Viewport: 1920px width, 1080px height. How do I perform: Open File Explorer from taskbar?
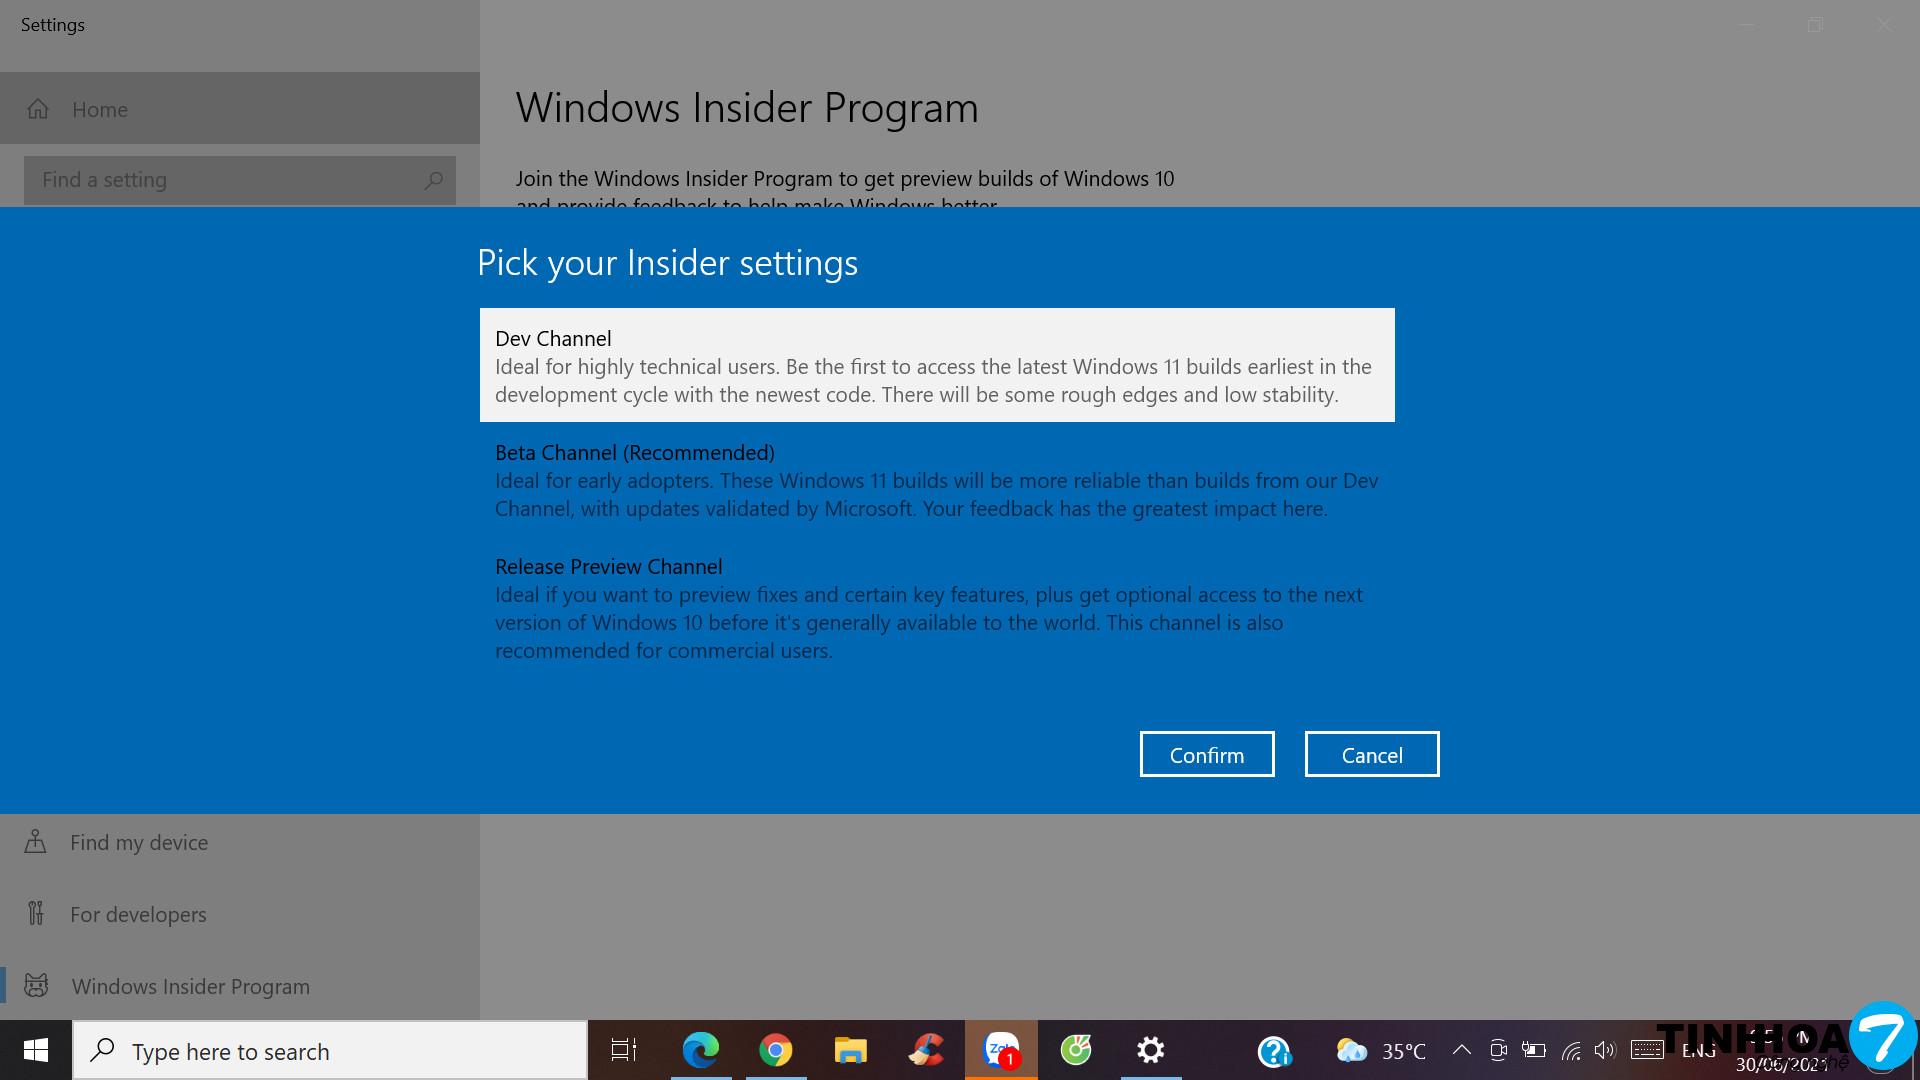[850, 1050]
